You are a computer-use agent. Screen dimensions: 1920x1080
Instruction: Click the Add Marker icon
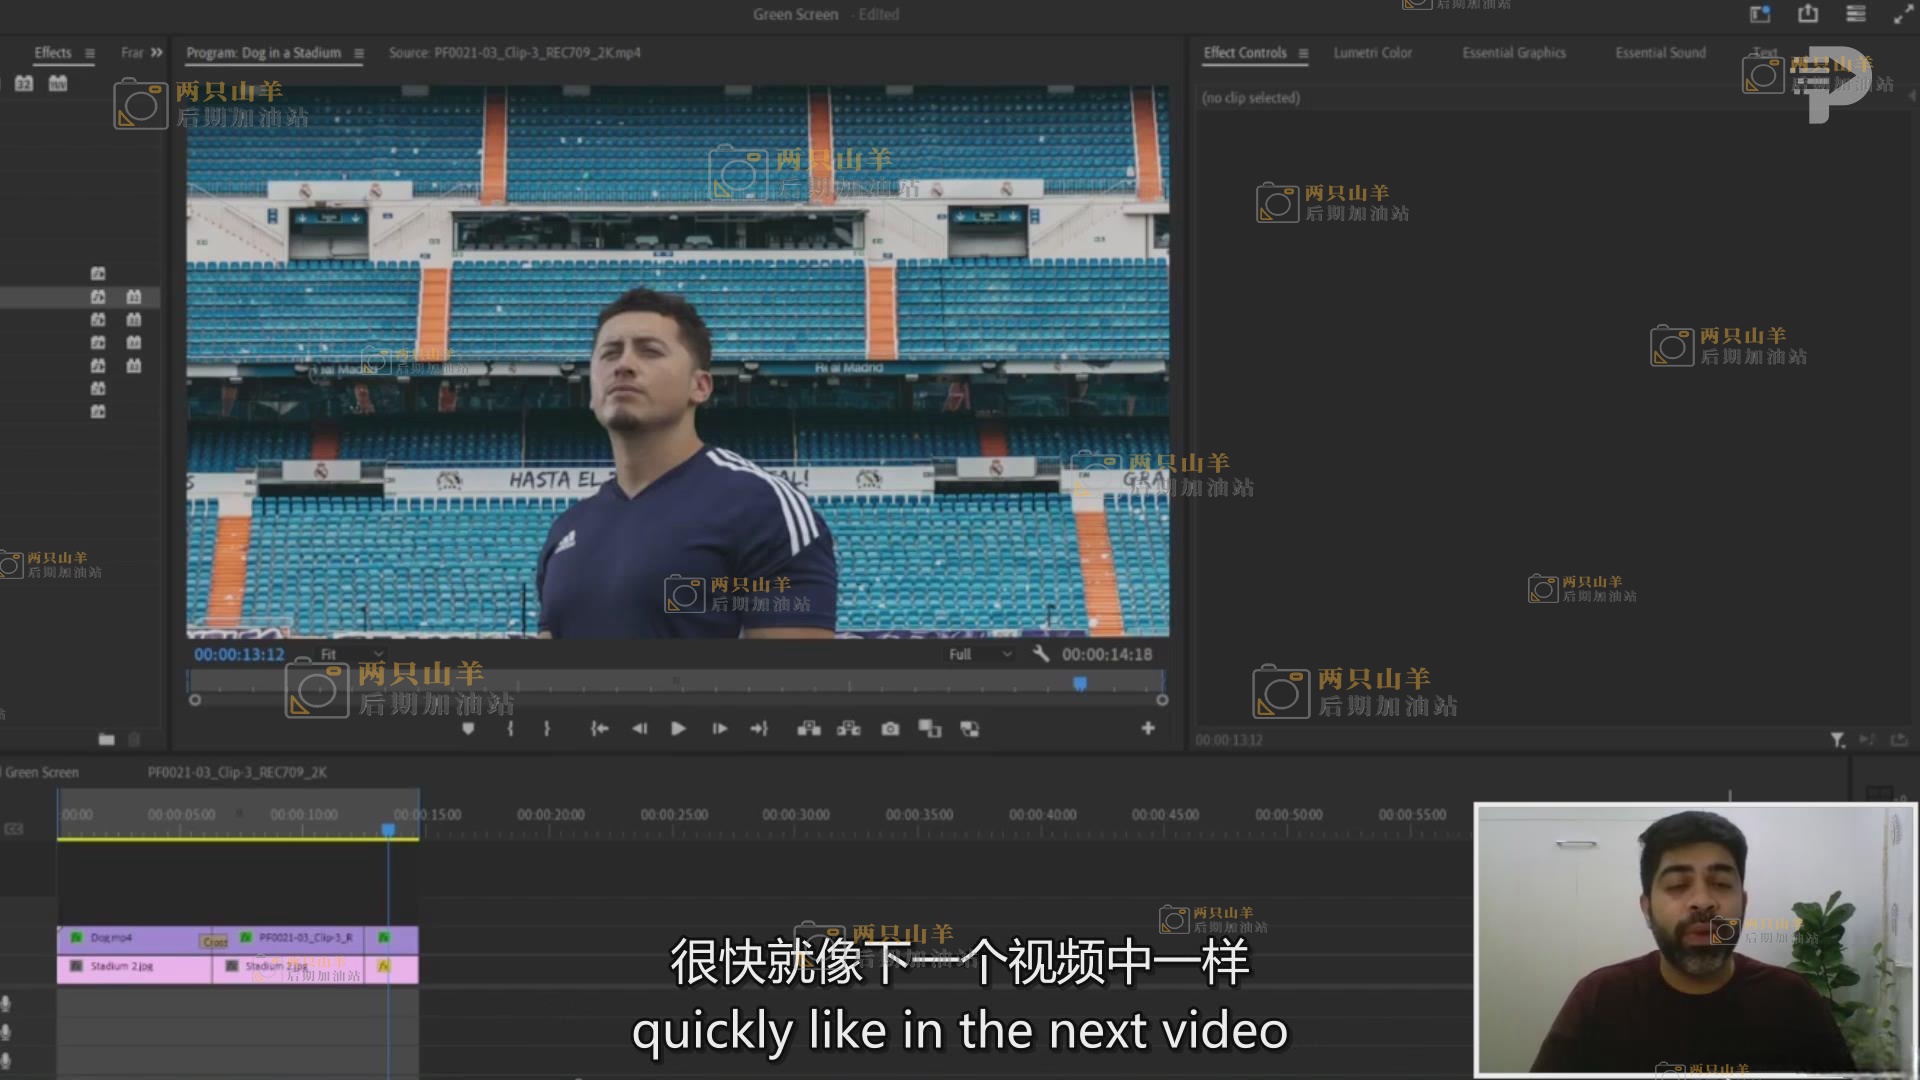468,729
